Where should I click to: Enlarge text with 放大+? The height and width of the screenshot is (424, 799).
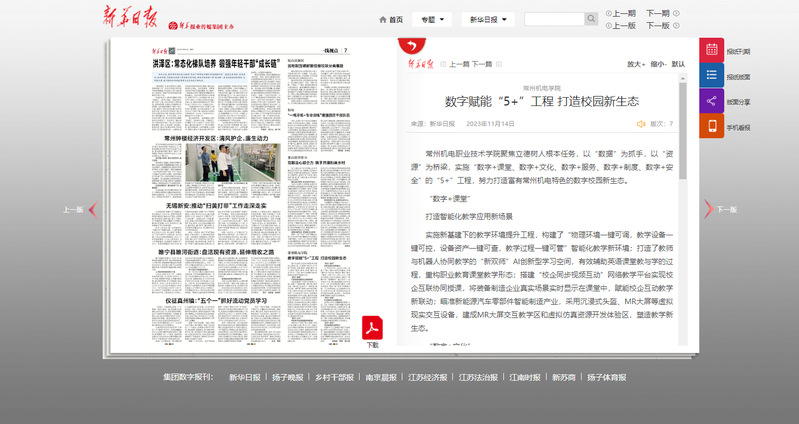(x=636, y=64)
